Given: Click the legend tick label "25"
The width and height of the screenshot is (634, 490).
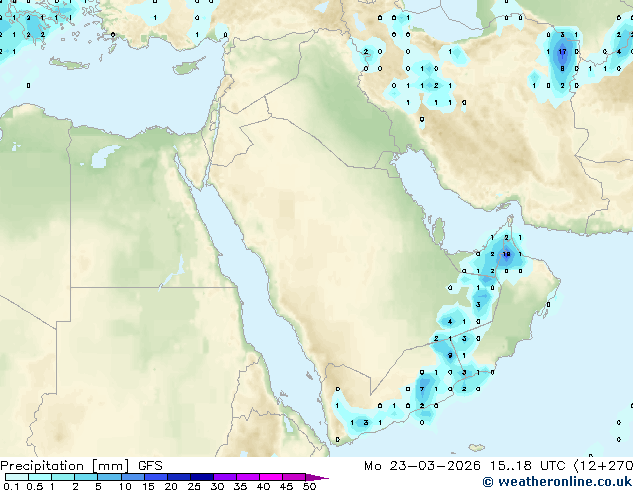Looking at the screenshot, I should 194,486.
